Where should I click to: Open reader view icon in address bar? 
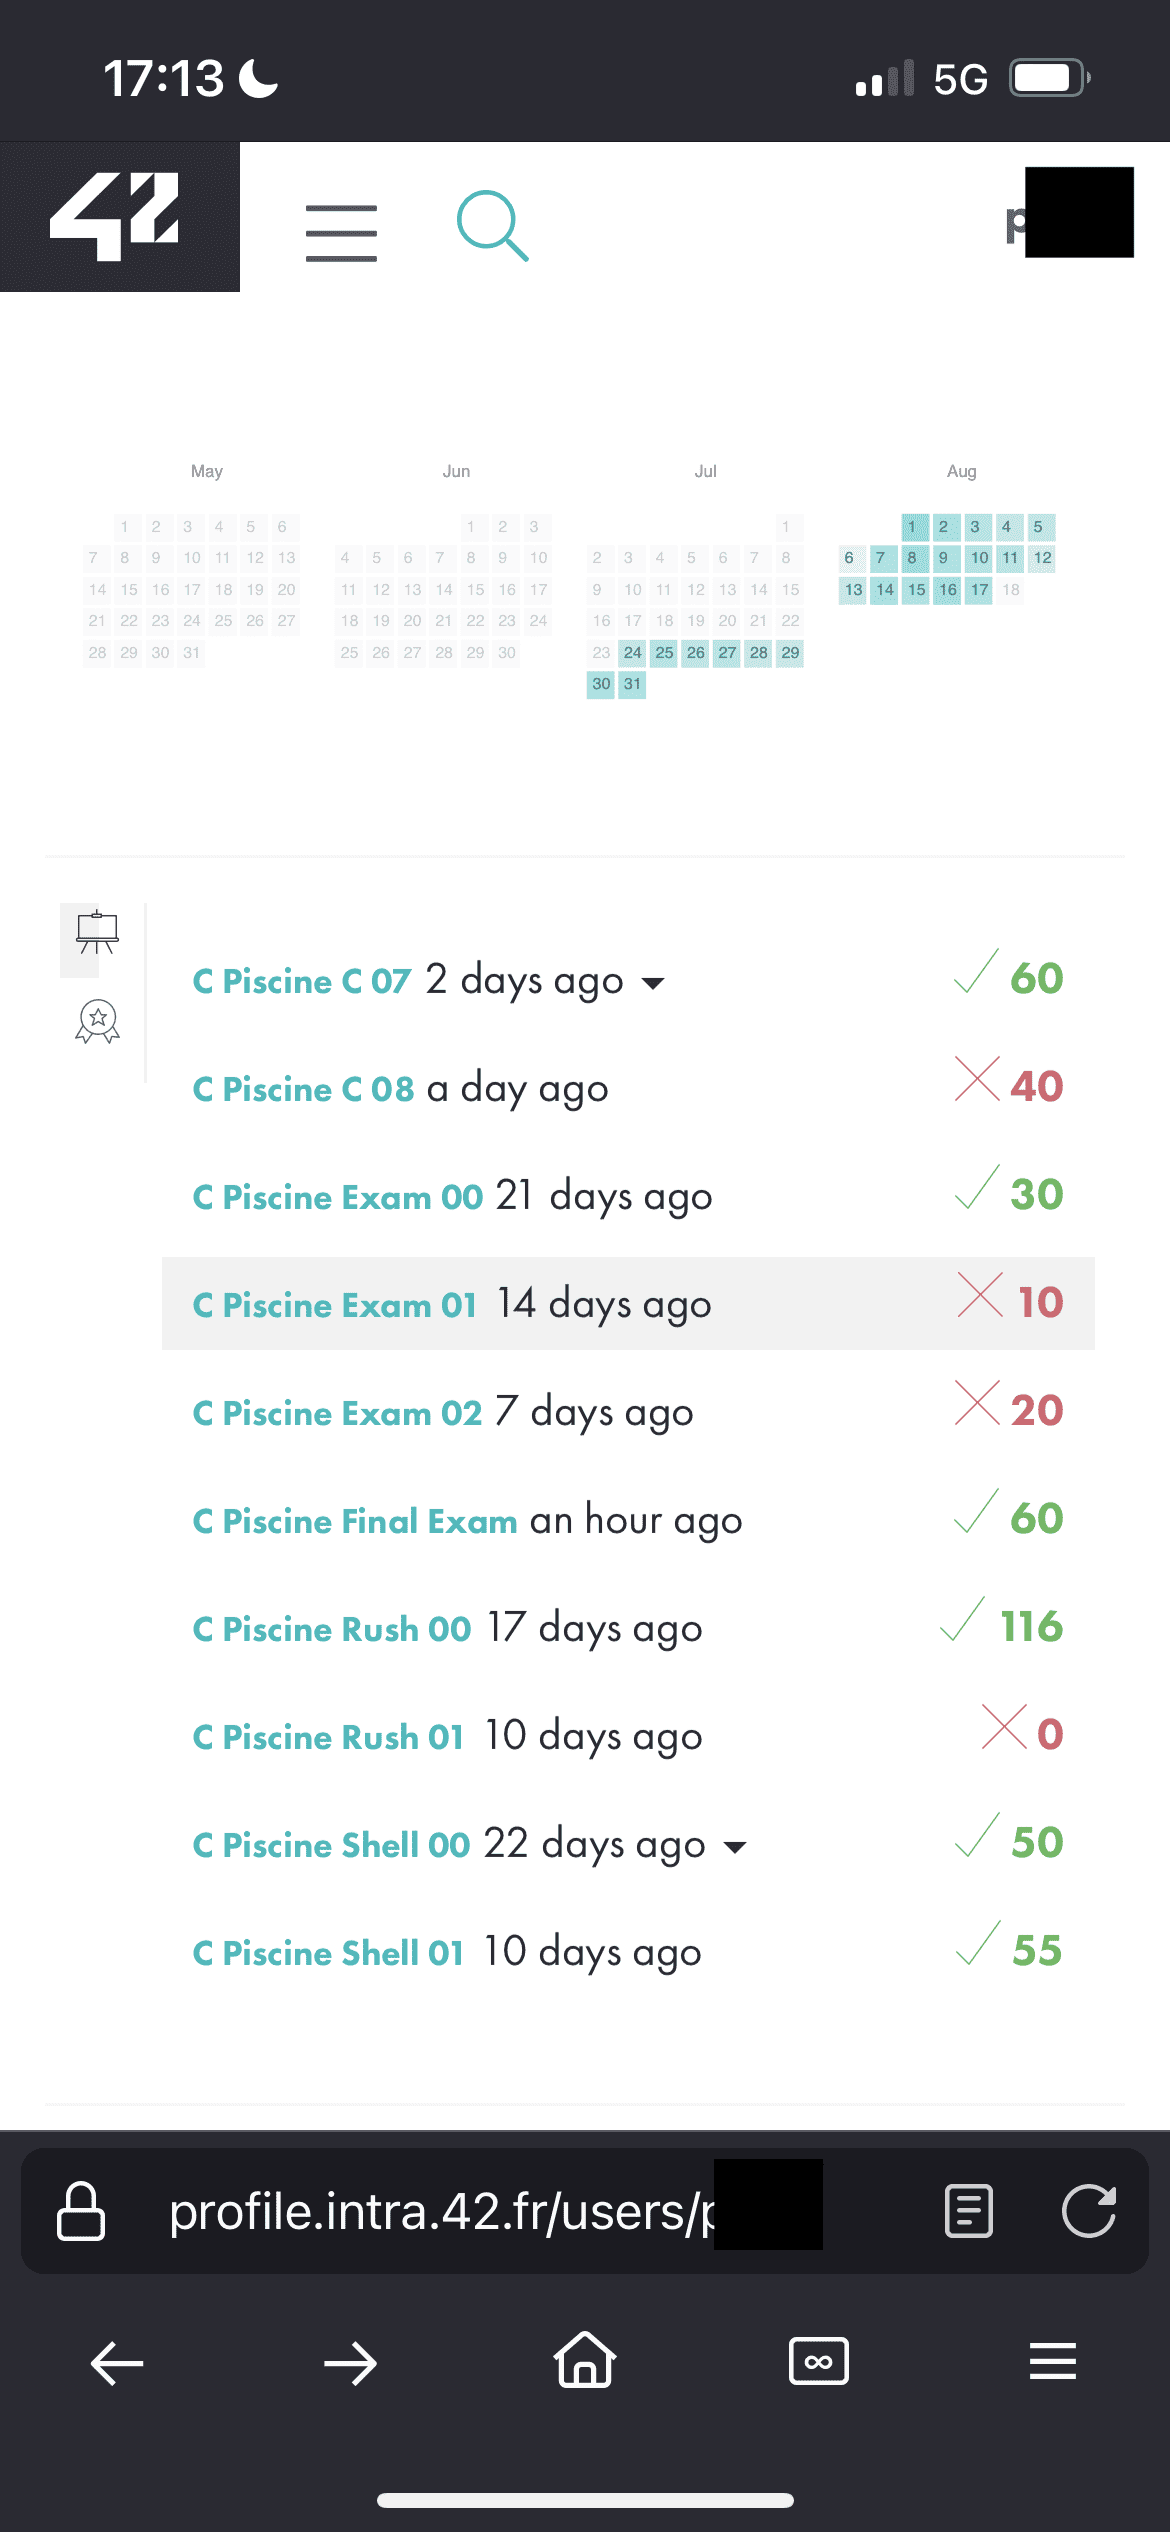[968, 2211]
